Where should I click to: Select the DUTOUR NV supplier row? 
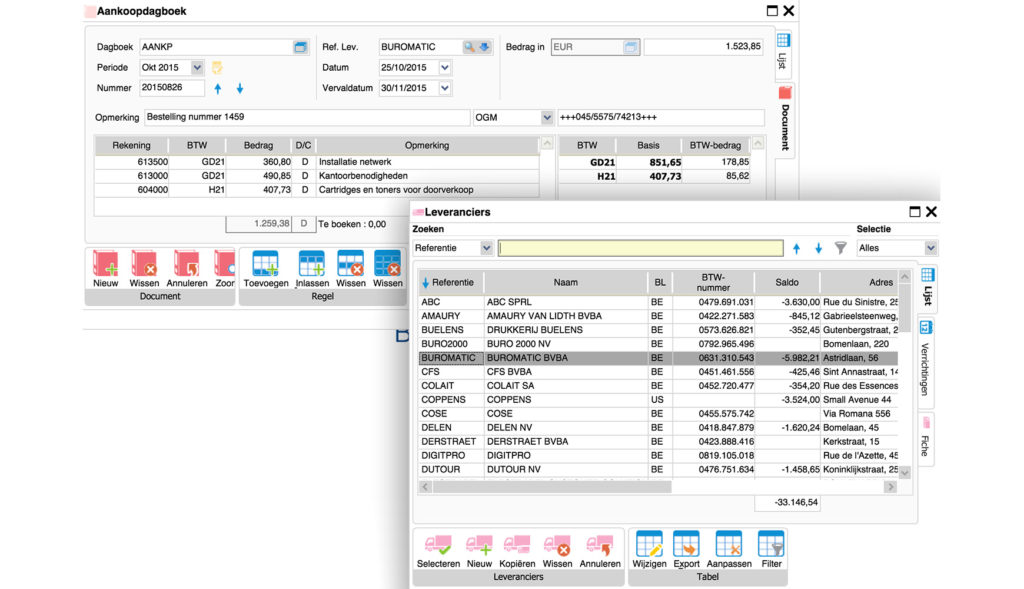tap(658, 470)
